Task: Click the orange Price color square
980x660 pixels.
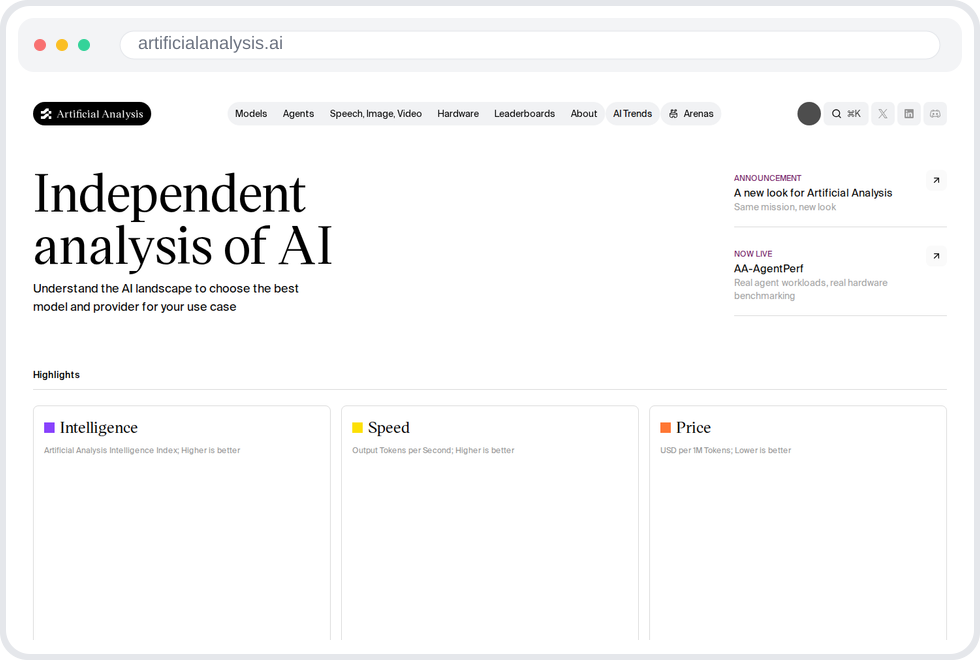Action: pyautogui.click(x=666, y=428)
